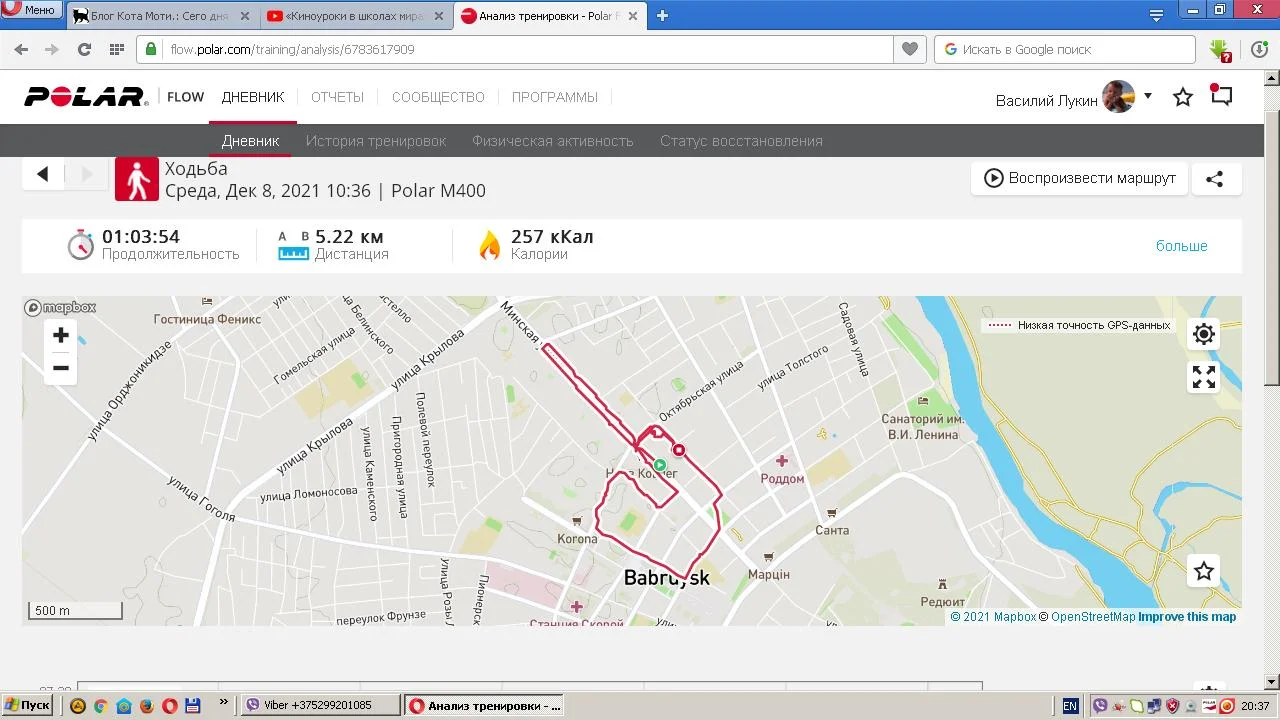Image resolution: width=1280 pixels, height=720 pixels.
Task: Zoom in on the map
Action: click(61, 335)
